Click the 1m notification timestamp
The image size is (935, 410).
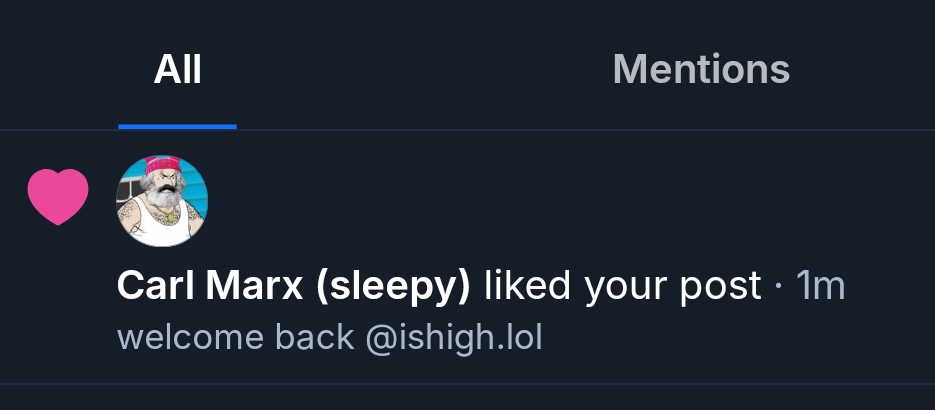coord(821,285)
